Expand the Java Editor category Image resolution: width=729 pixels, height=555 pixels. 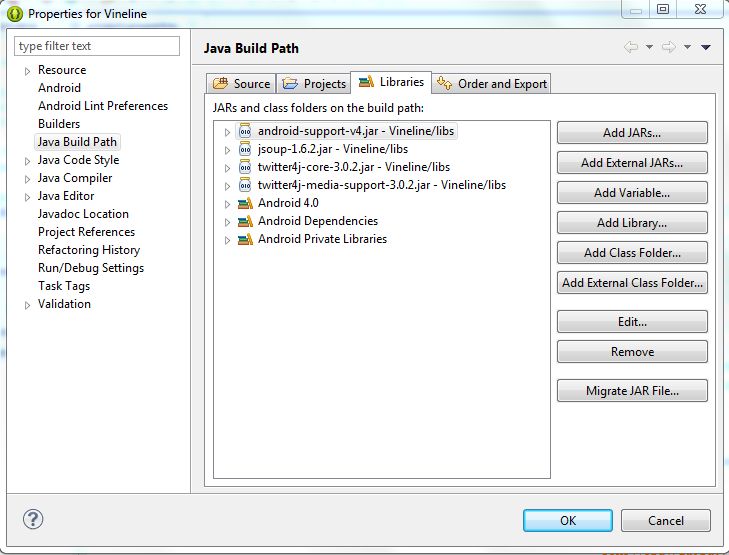coord(27,197)
